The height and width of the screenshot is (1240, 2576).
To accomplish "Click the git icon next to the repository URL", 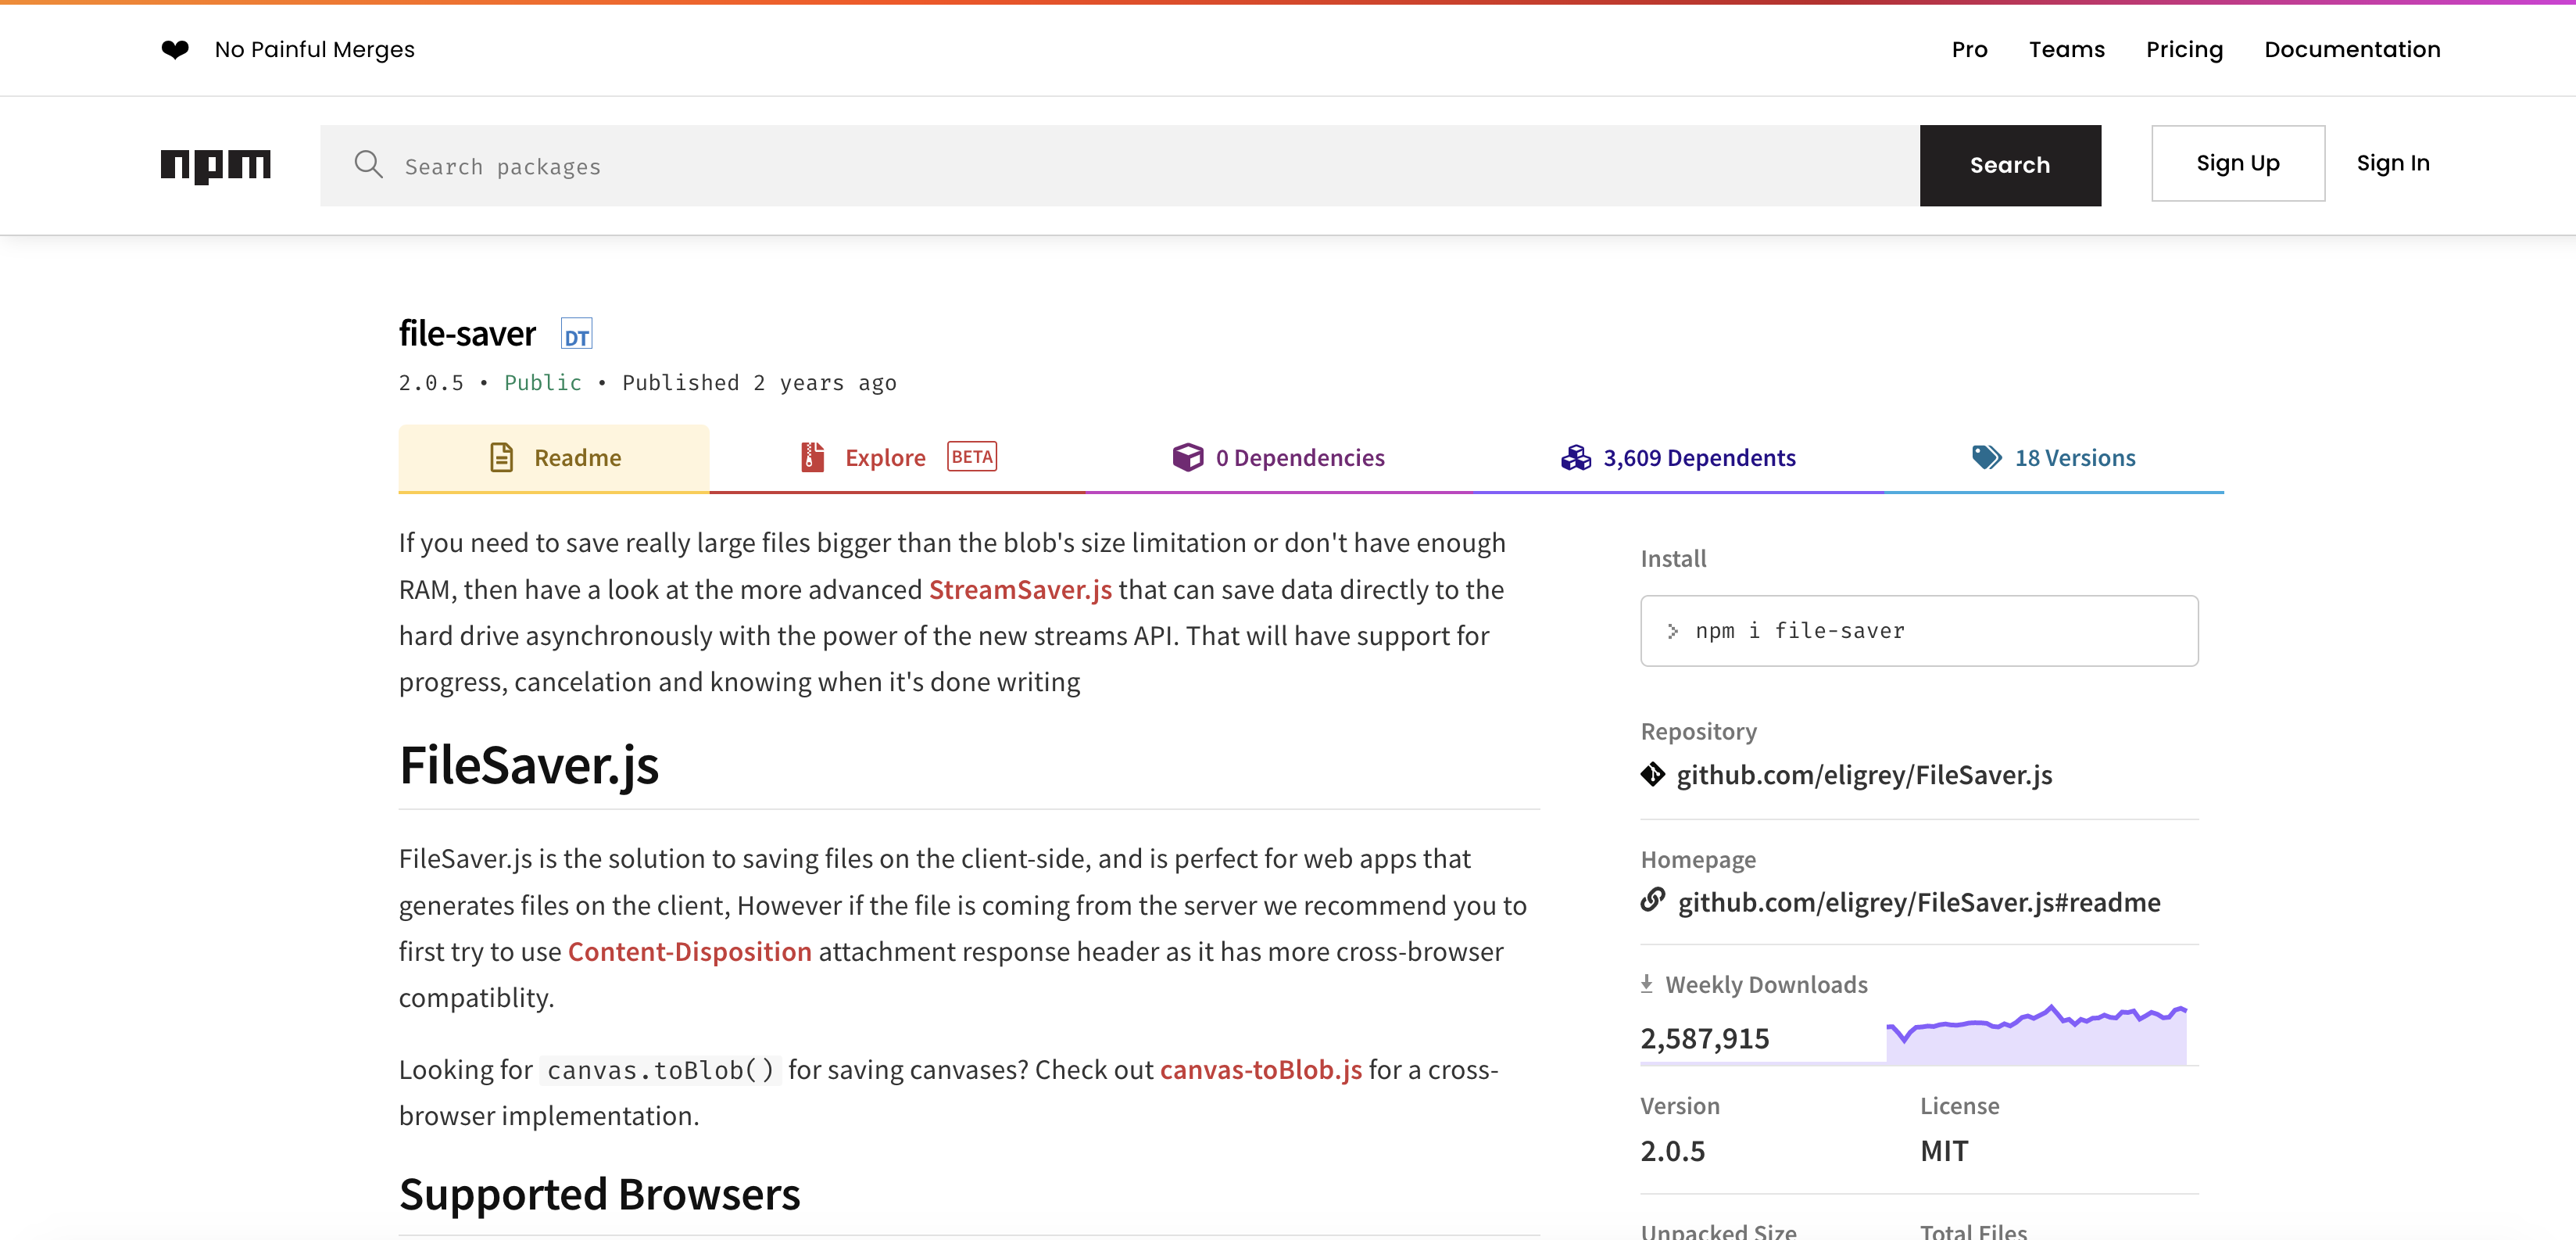I will pyautogui.click(x=1652, y=773).
